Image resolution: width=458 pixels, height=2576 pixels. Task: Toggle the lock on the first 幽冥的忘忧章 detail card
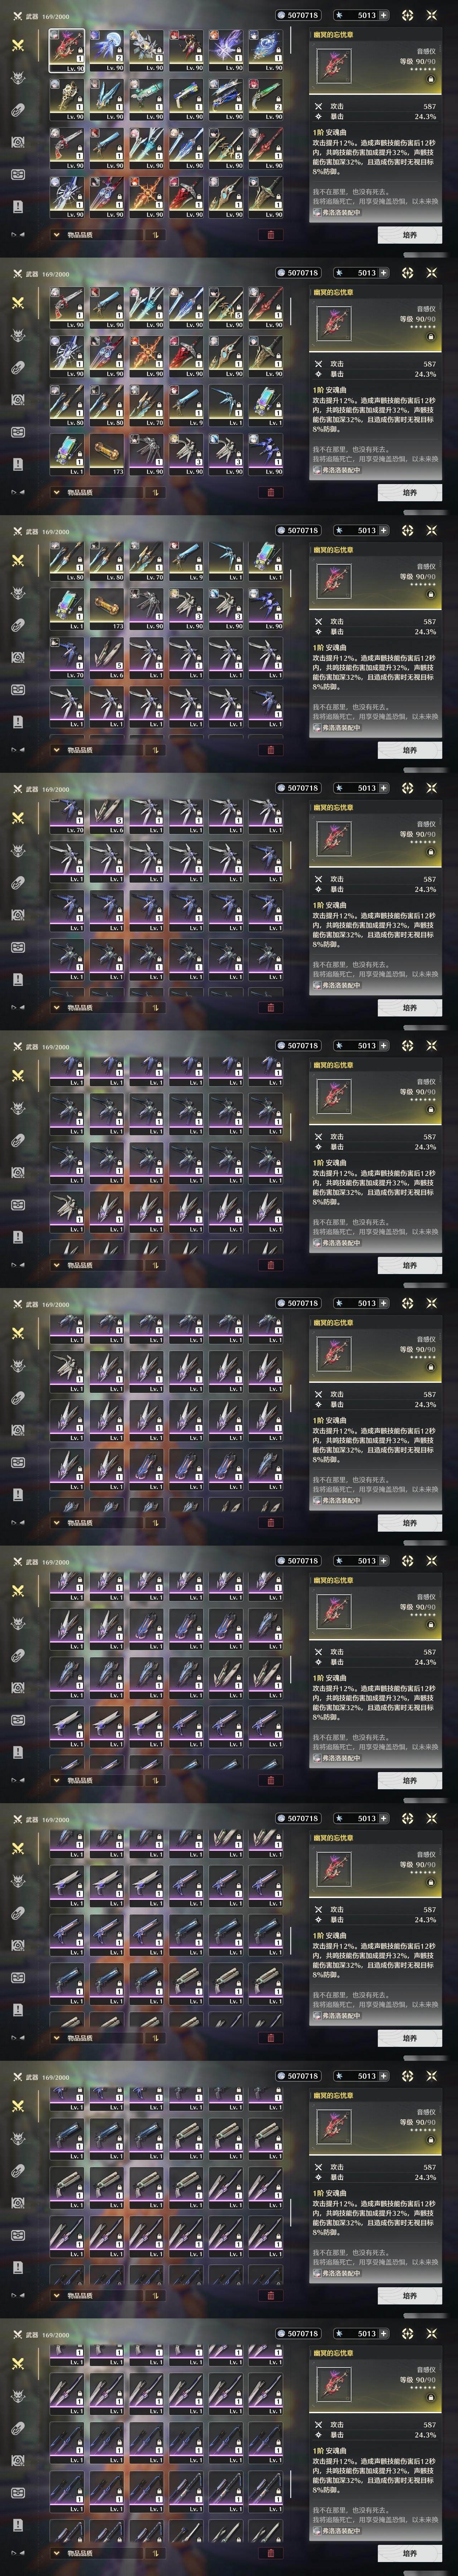click(430, 78)
